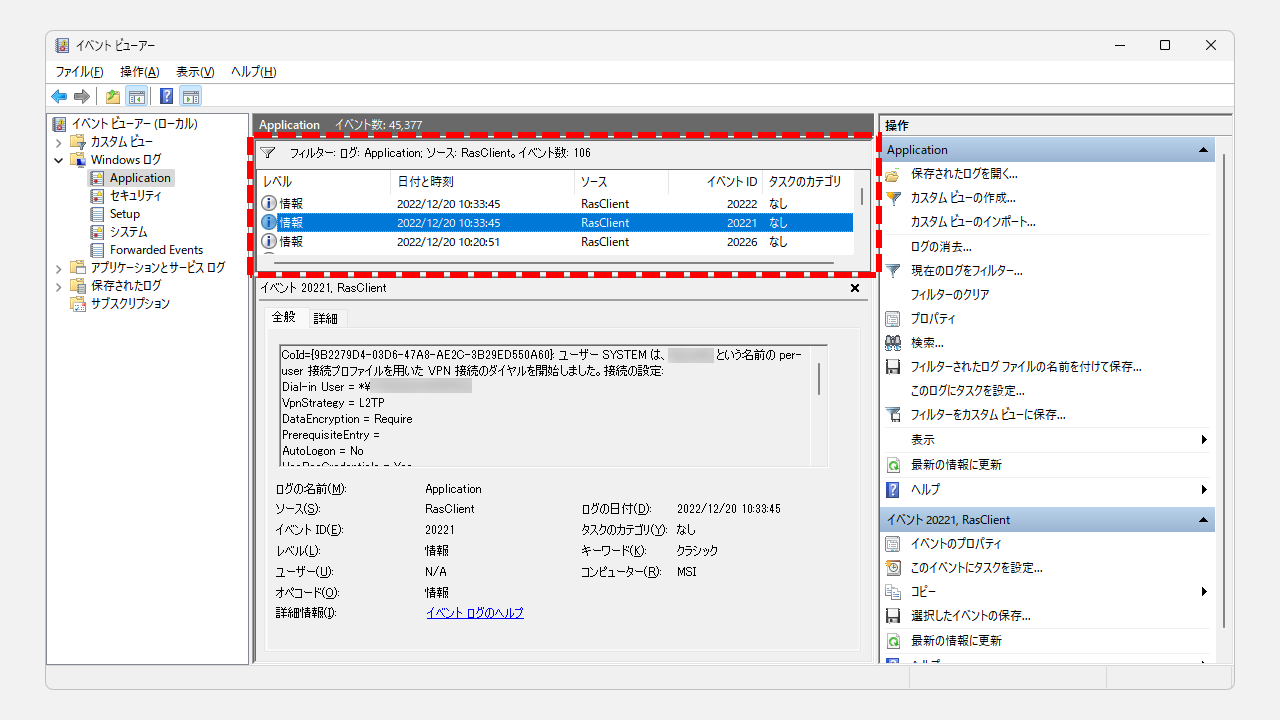The image size is (1280, 720).
Task: Start a search using the 検索 binoculars icon
Action: pos(893,342)
